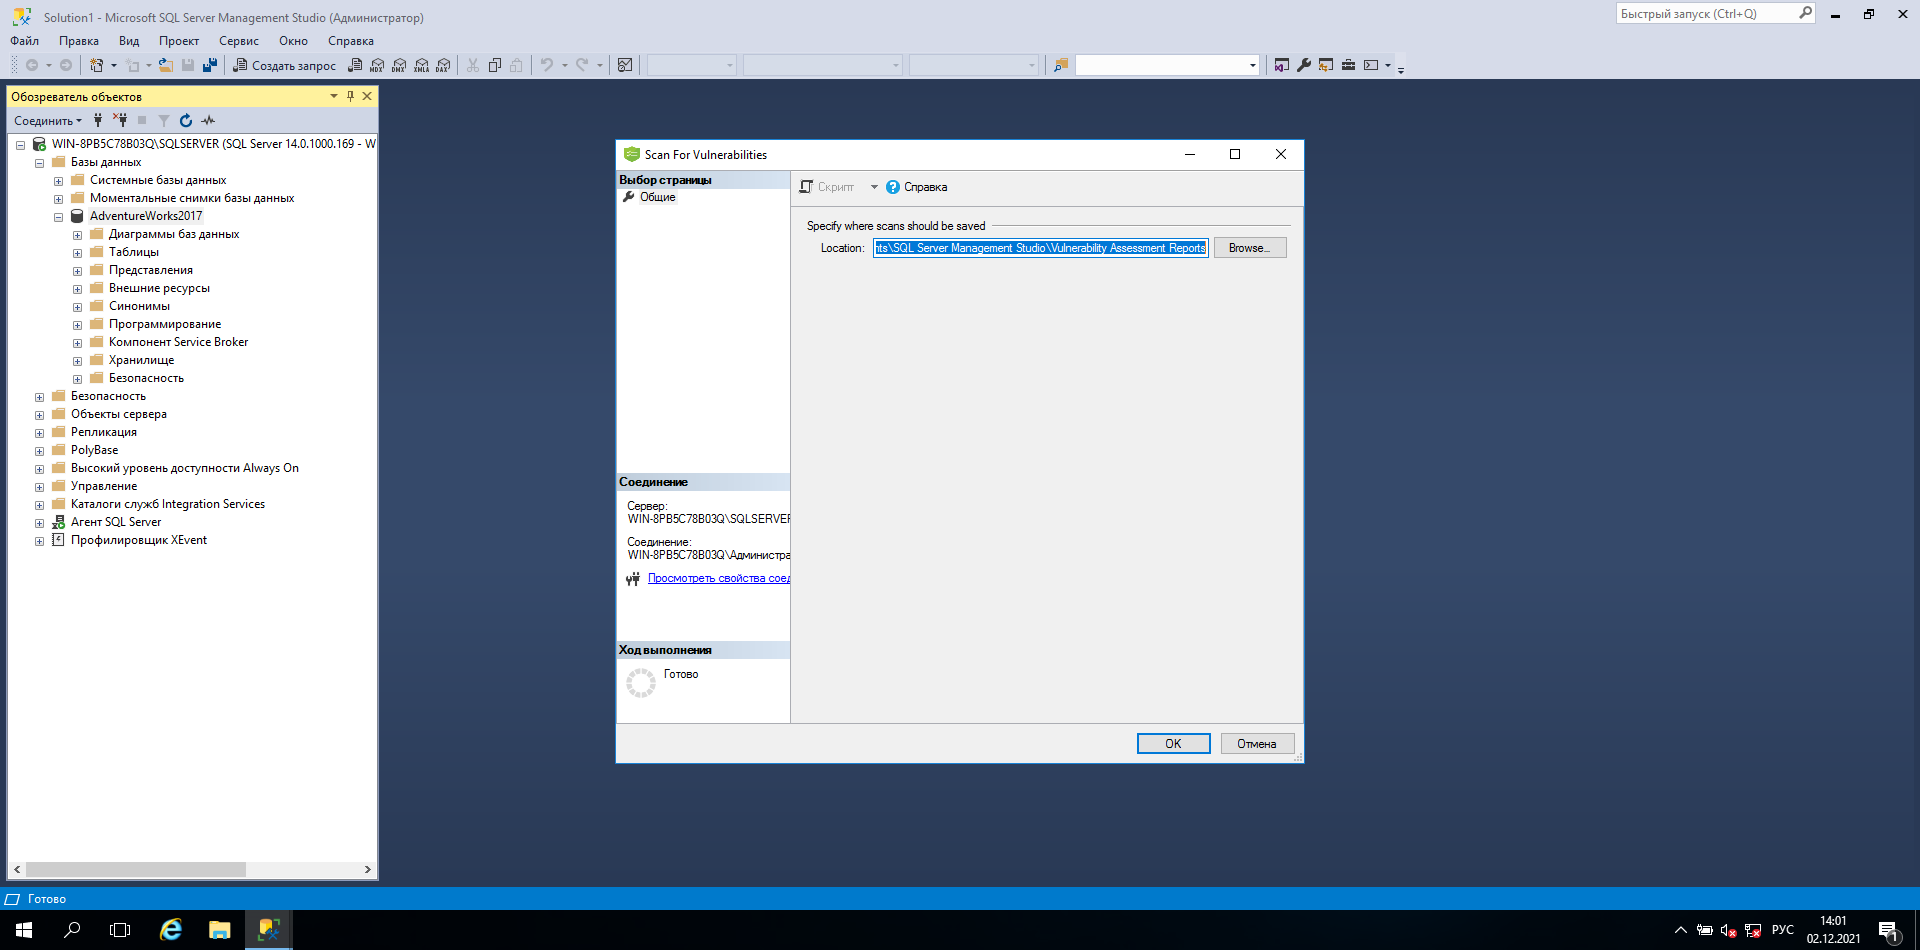Open the Object Explorer window icon
The height and width of the screenshot is (950, 1920).
pos(1326,65)
